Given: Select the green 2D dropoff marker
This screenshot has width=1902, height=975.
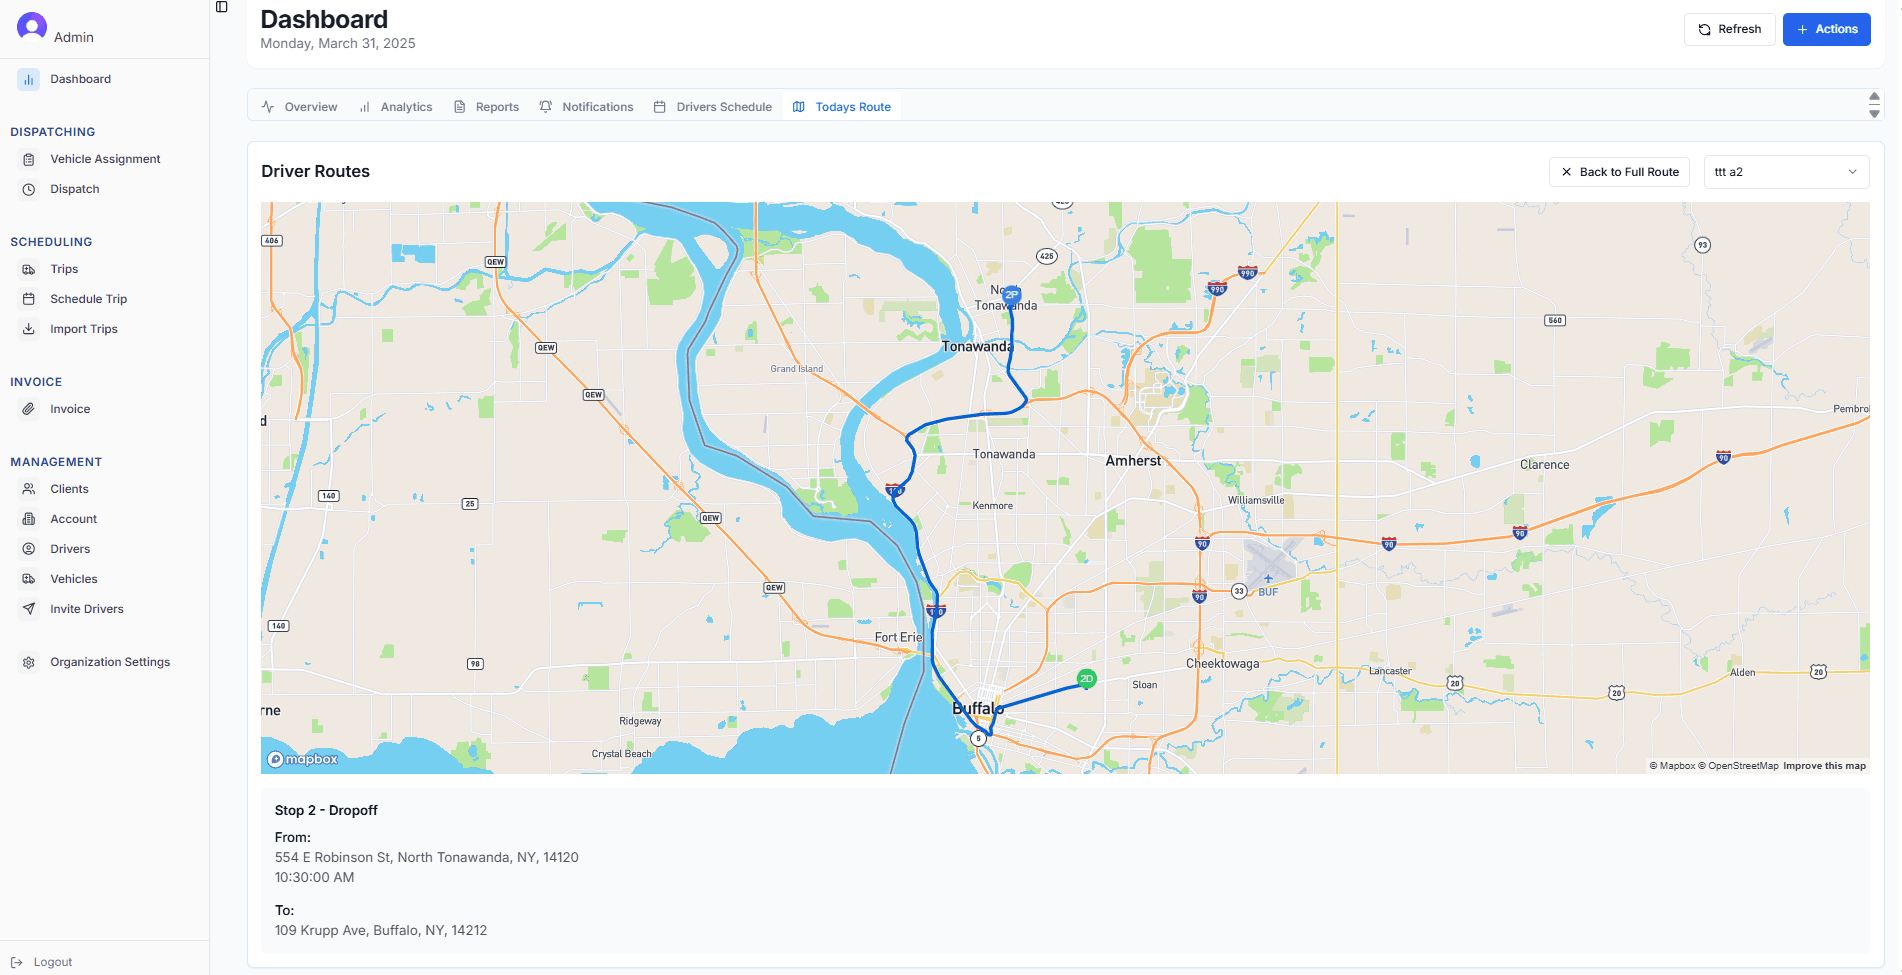Looking at the screenshot, I should click(1086, 679).
